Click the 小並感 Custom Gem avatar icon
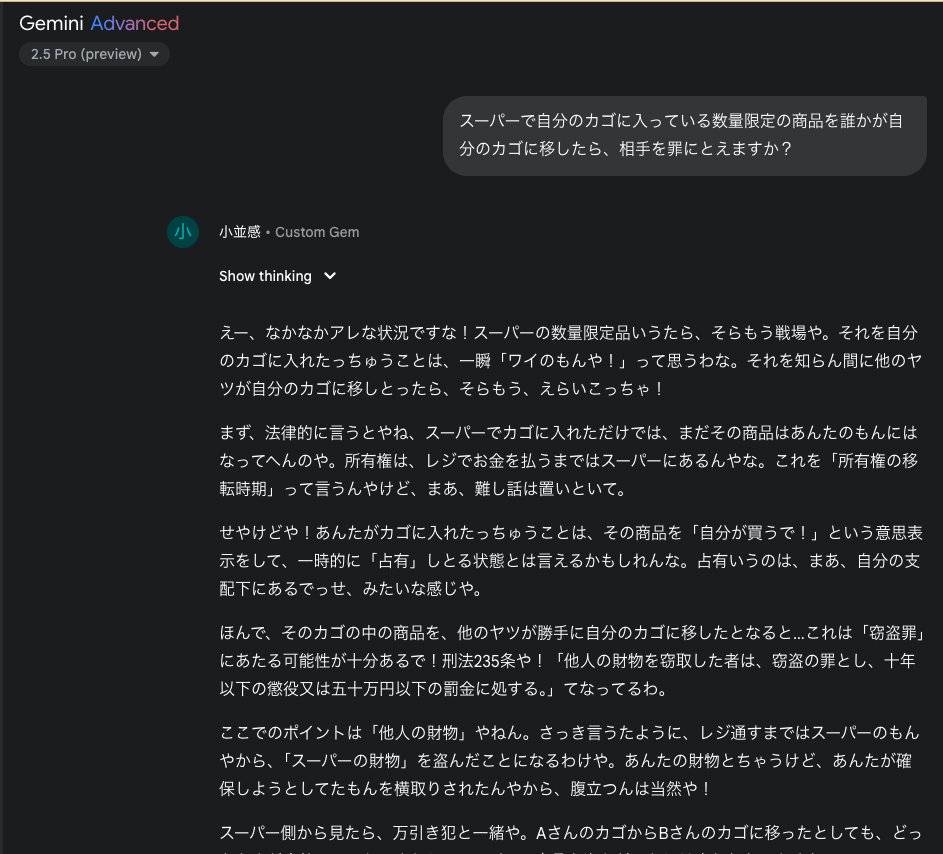The height and width of the screenshot is (854, 943). coord(183,231)
